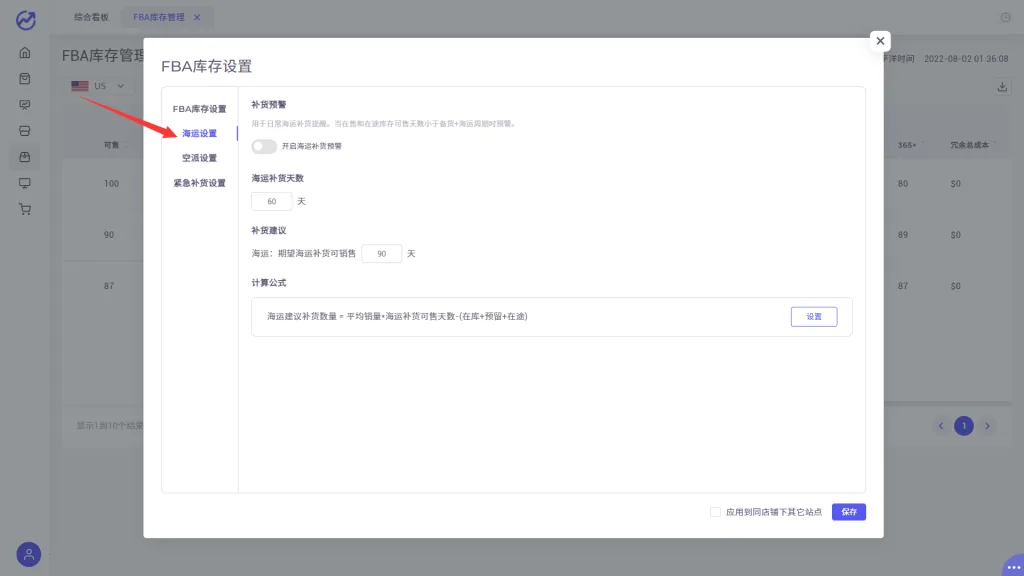This screenshot has height=576, width=1024.
Task: Click the clock icon in header
Action: point(1006,18)
